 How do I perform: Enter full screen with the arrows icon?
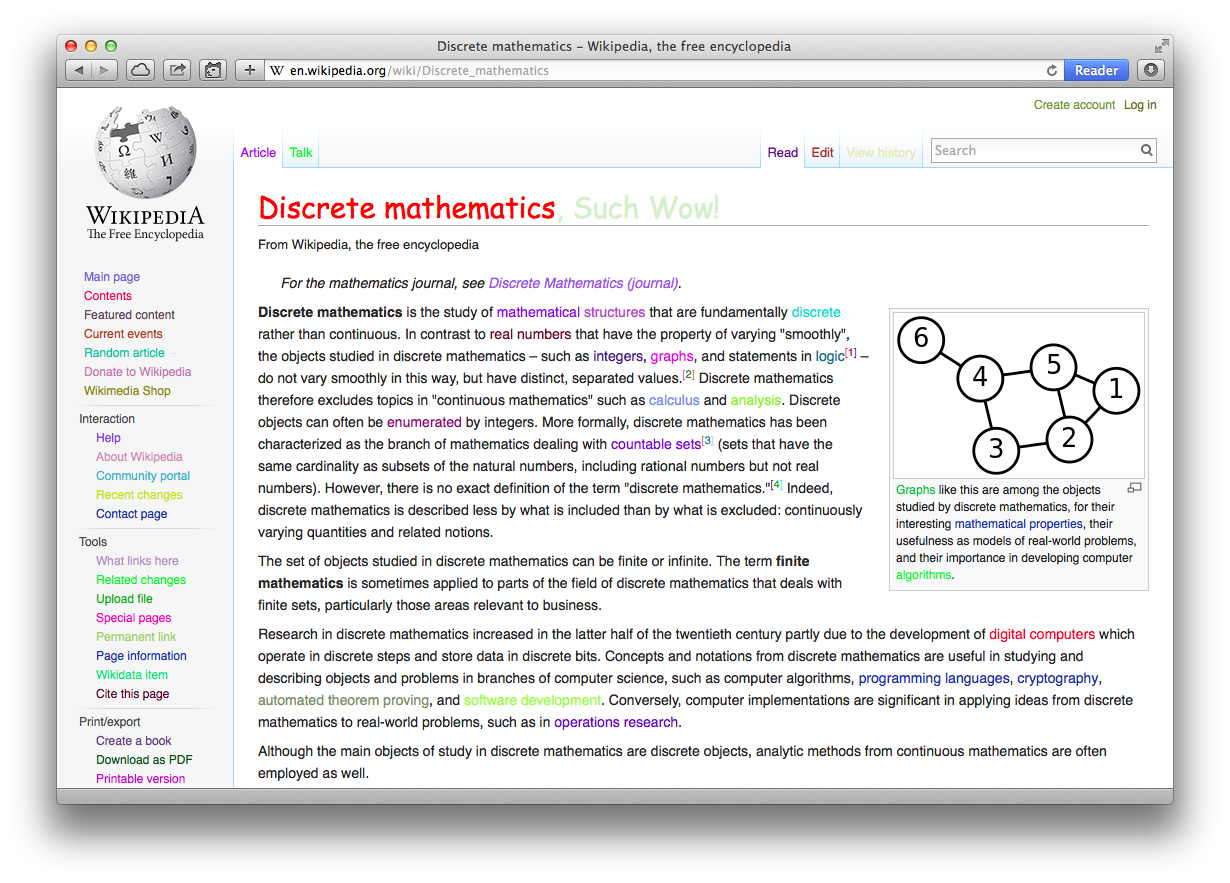(x=1161, y=46)
